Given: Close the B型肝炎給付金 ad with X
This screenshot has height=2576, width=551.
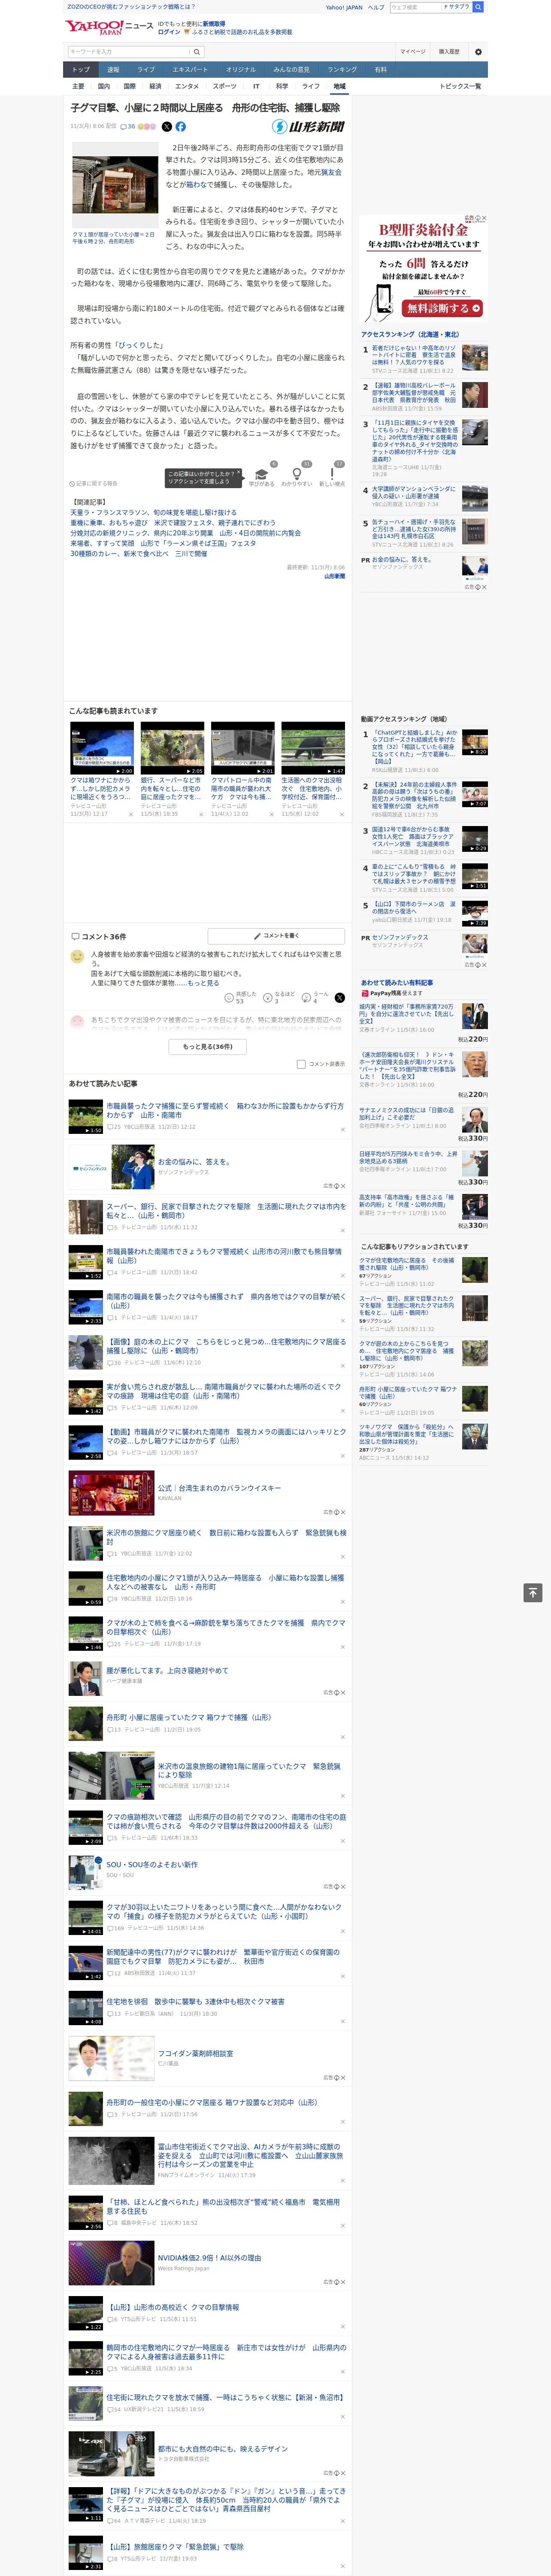Looking at the screenshot, I should pyautogui.click(x=483, y=218).
